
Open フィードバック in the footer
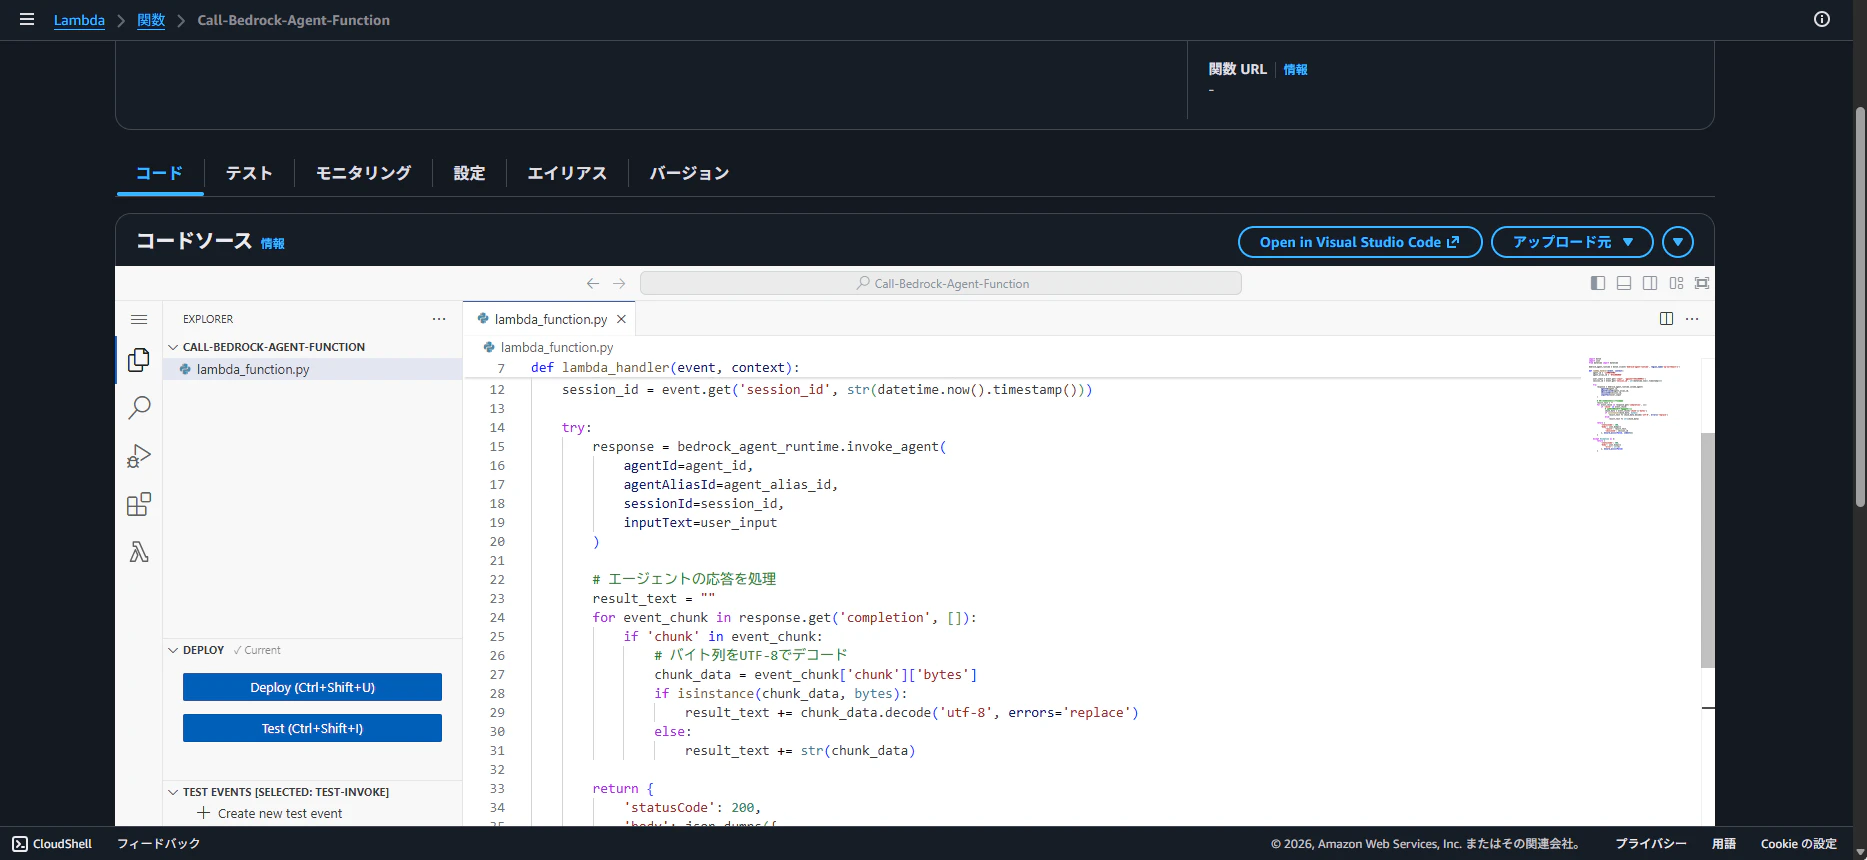pyautogui.click(x=159, y=844)
